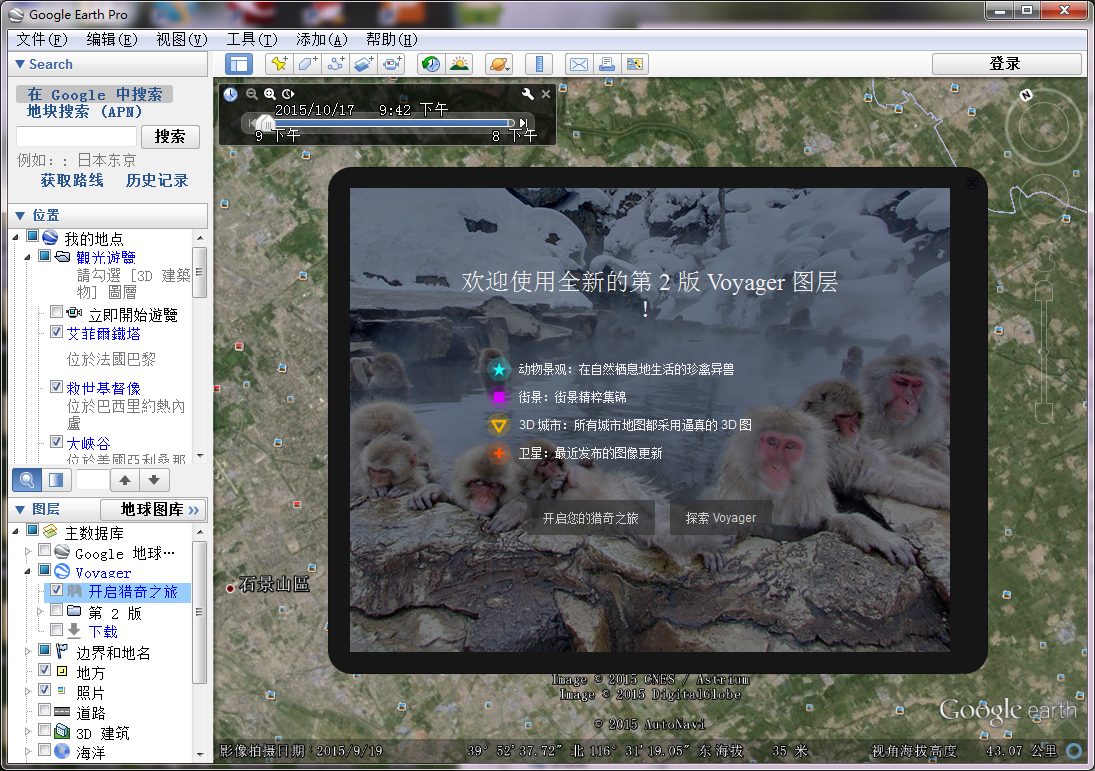The image size is (1095, 771).
Task: Click the satellite imagery orange icon
Action: tap(499, 453)
